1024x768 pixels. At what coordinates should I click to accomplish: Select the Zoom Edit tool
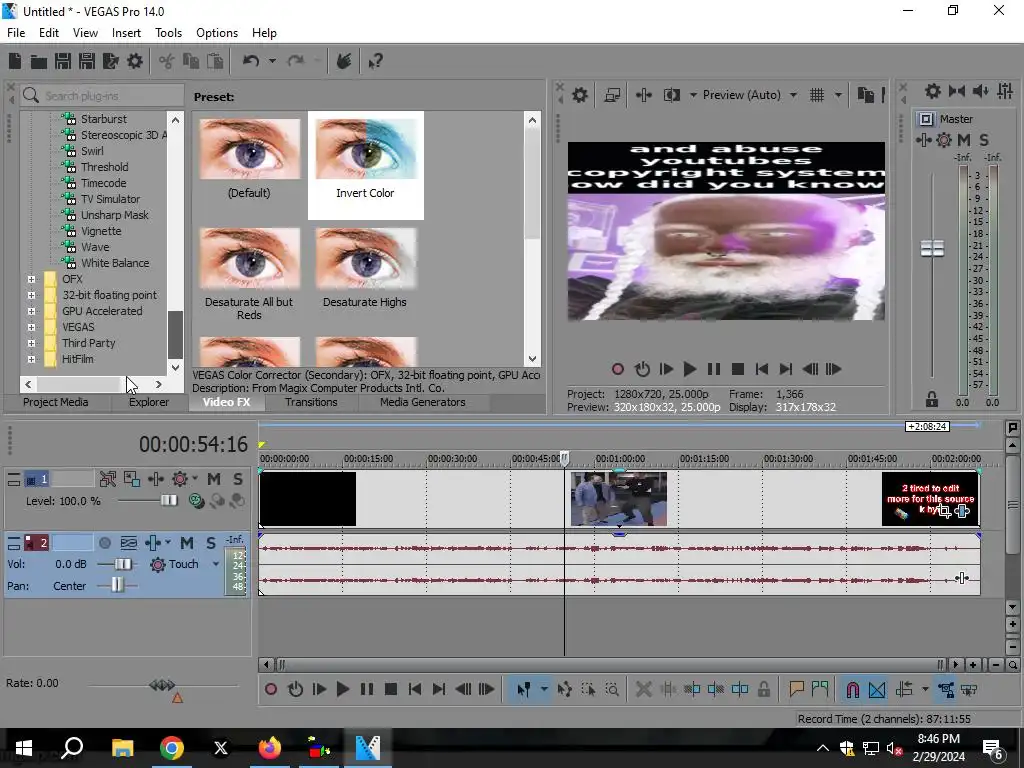point(613,690)
